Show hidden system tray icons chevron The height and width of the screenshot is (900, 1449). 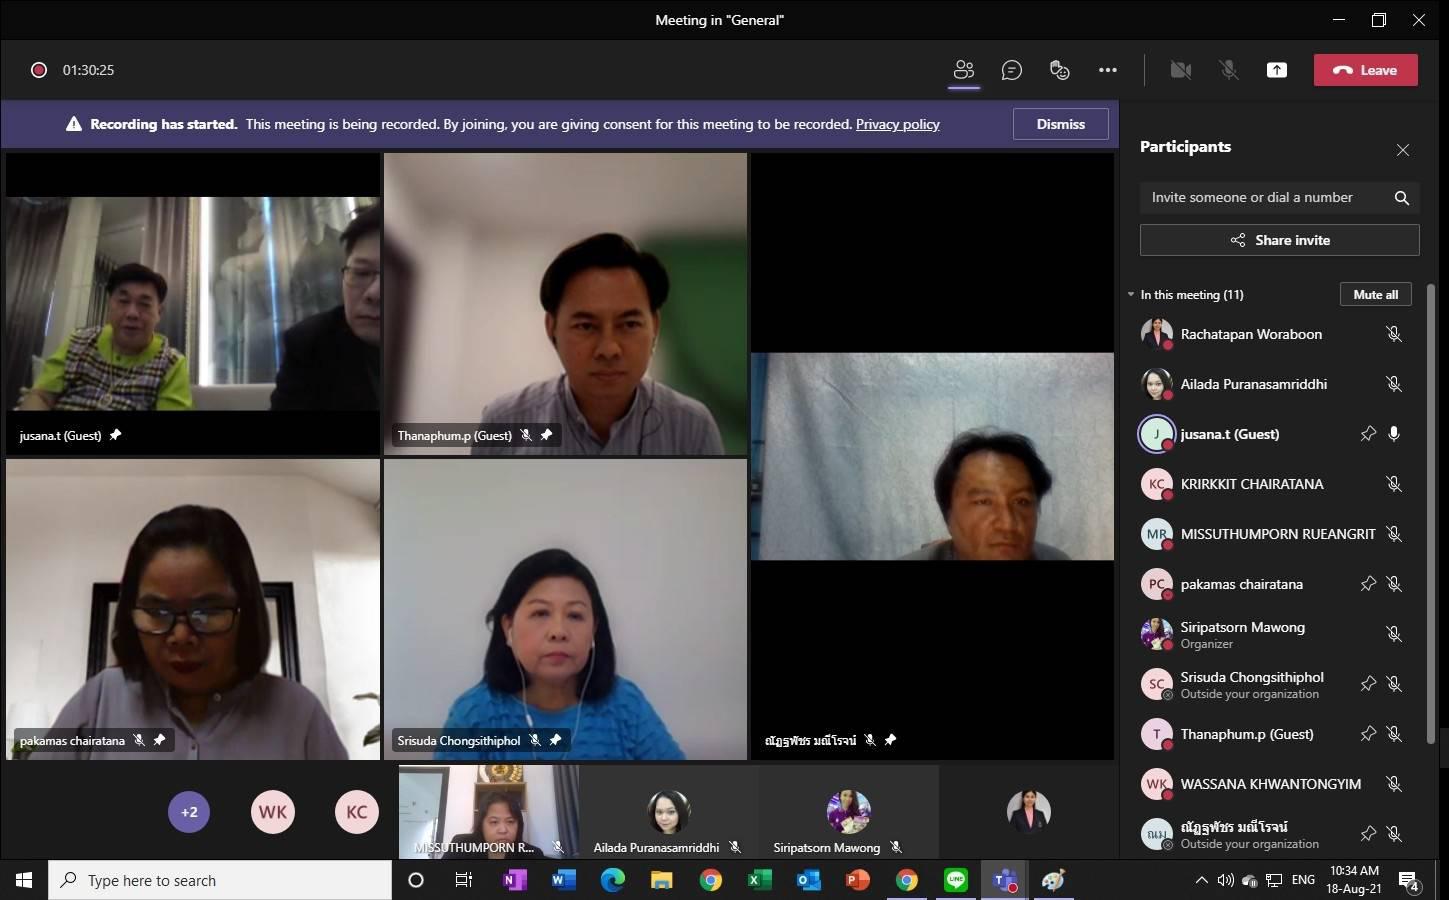(1201, 880)
